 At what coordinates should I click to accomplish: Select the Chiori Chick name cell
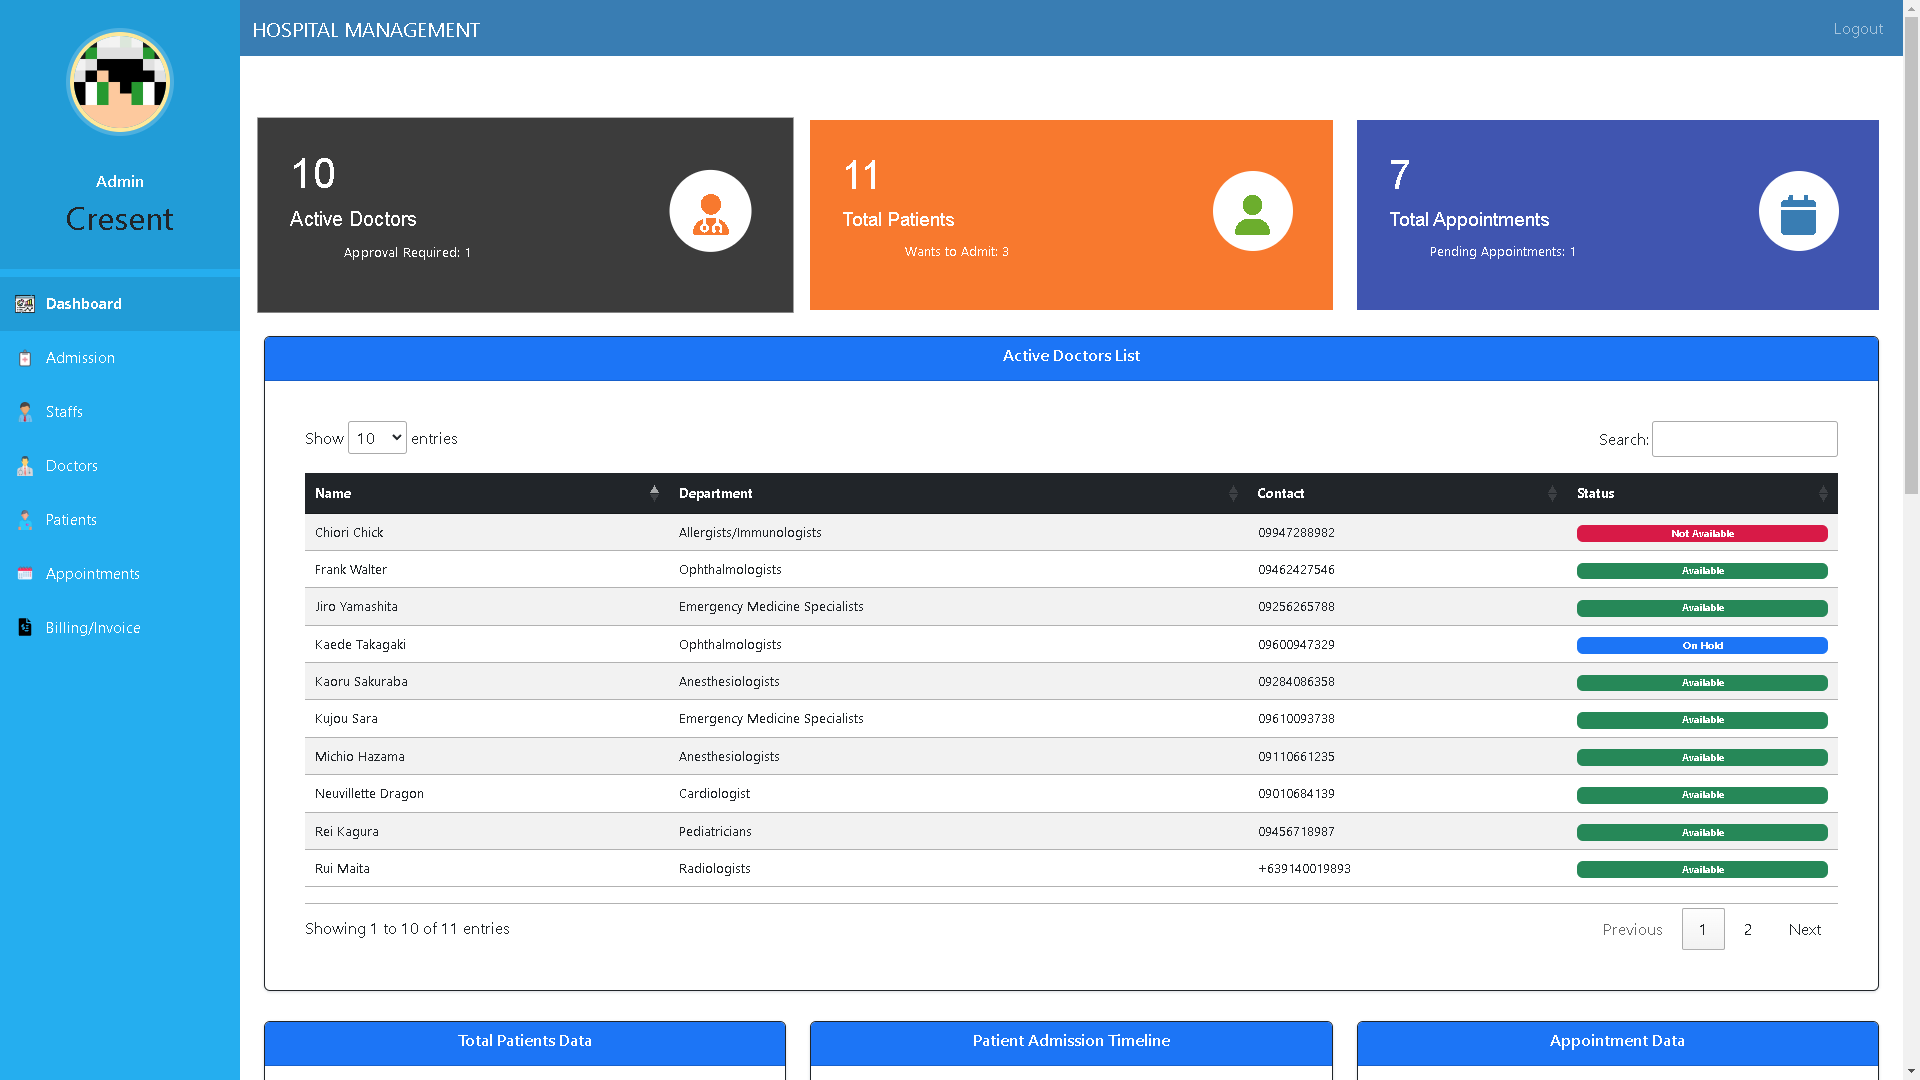[x=486, y=532]
